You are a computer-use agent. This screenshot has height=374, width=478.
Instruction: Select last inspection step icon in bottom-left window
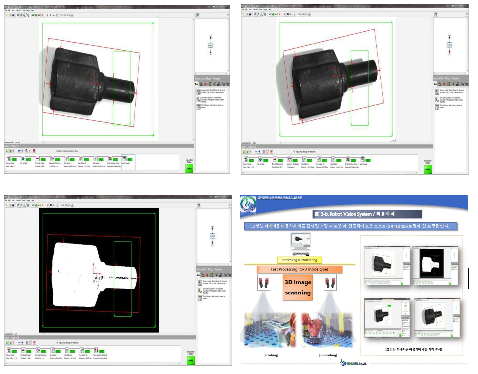click(x=96, y=350)
